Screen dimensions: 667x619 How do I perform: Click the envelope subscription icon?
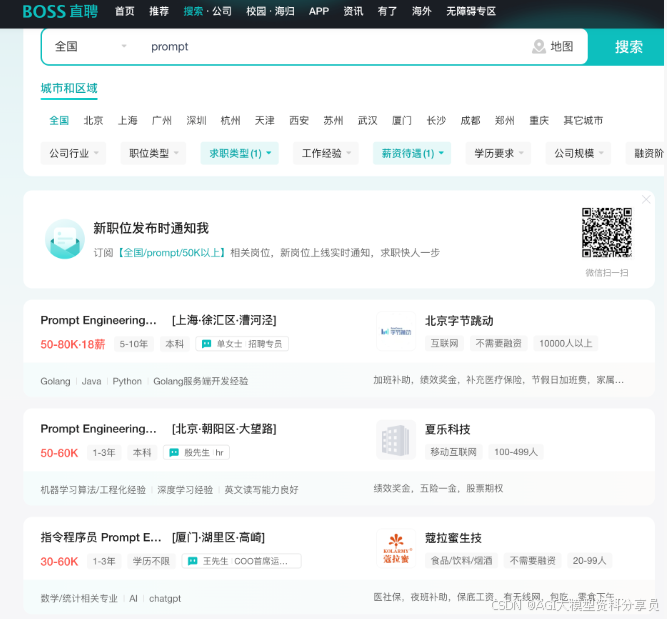pos(65,239)
